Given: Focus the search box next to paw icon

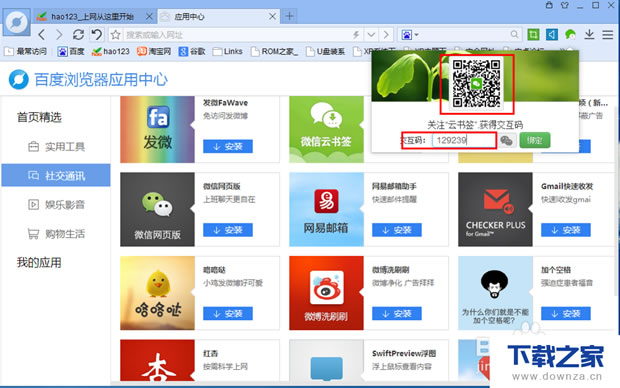Looking at the screenshot, I should pos(464,35).
